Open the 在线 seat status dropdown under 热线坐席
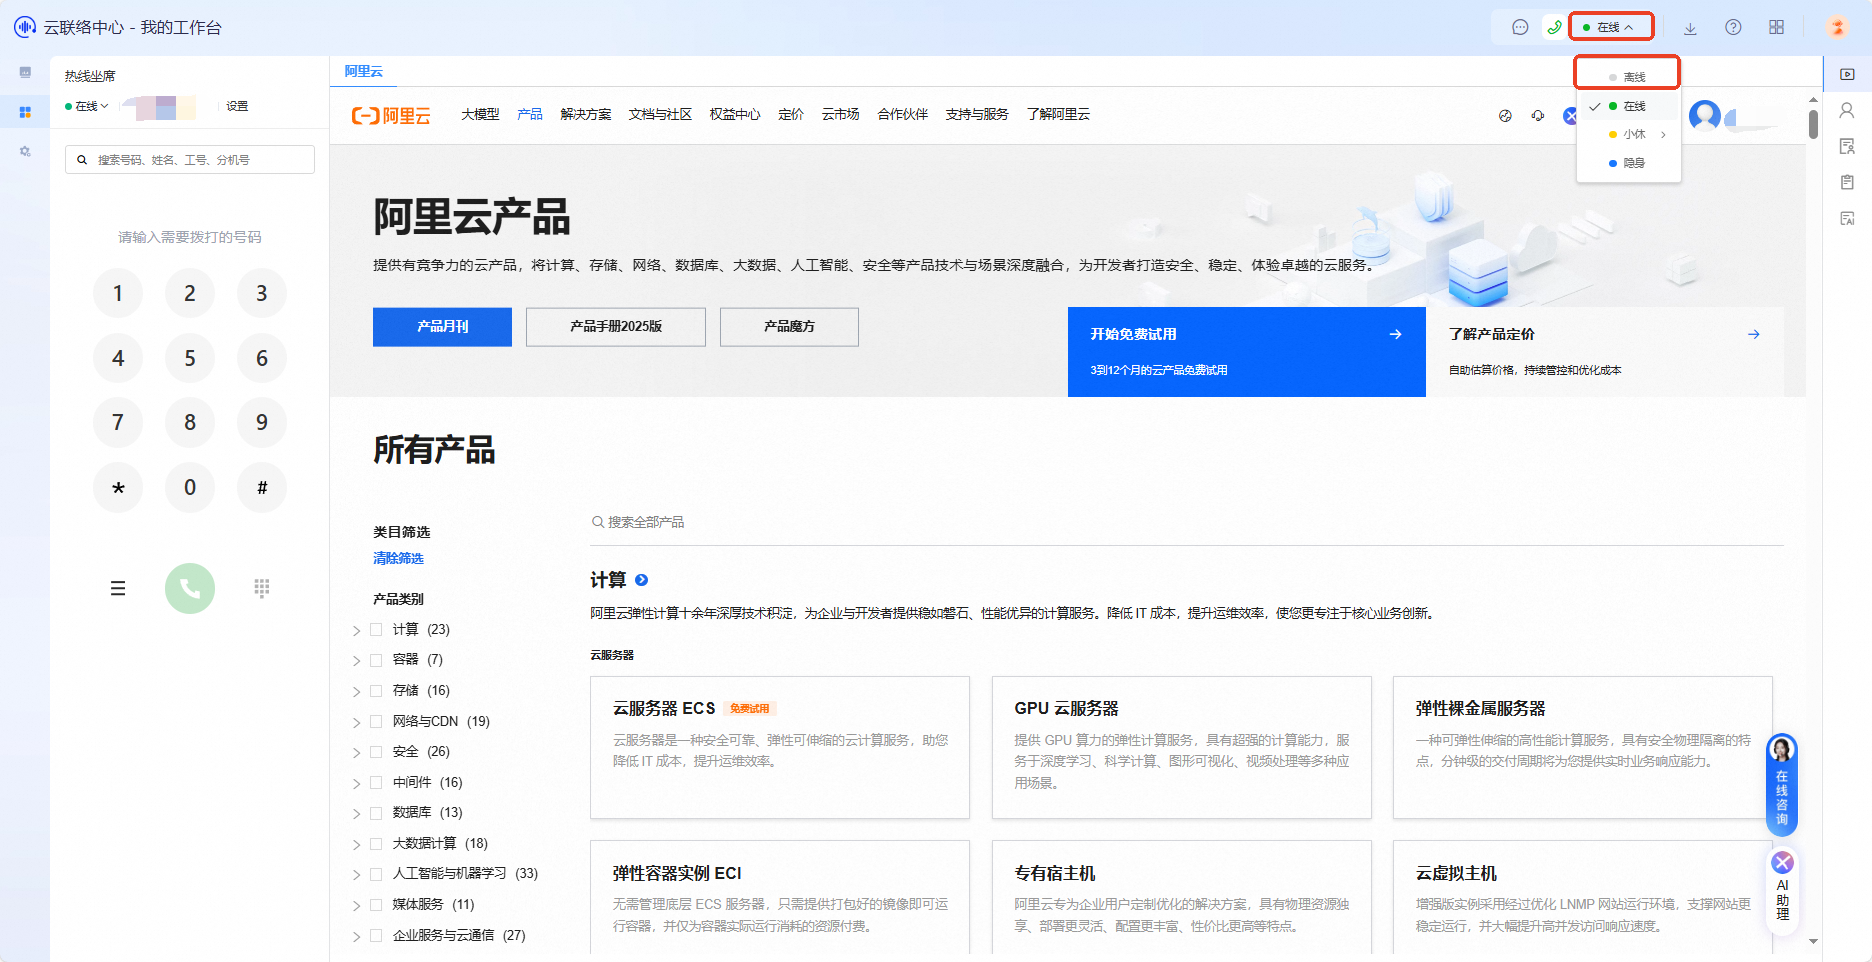This screenshot has width=1872, height=962. [87, 106]
